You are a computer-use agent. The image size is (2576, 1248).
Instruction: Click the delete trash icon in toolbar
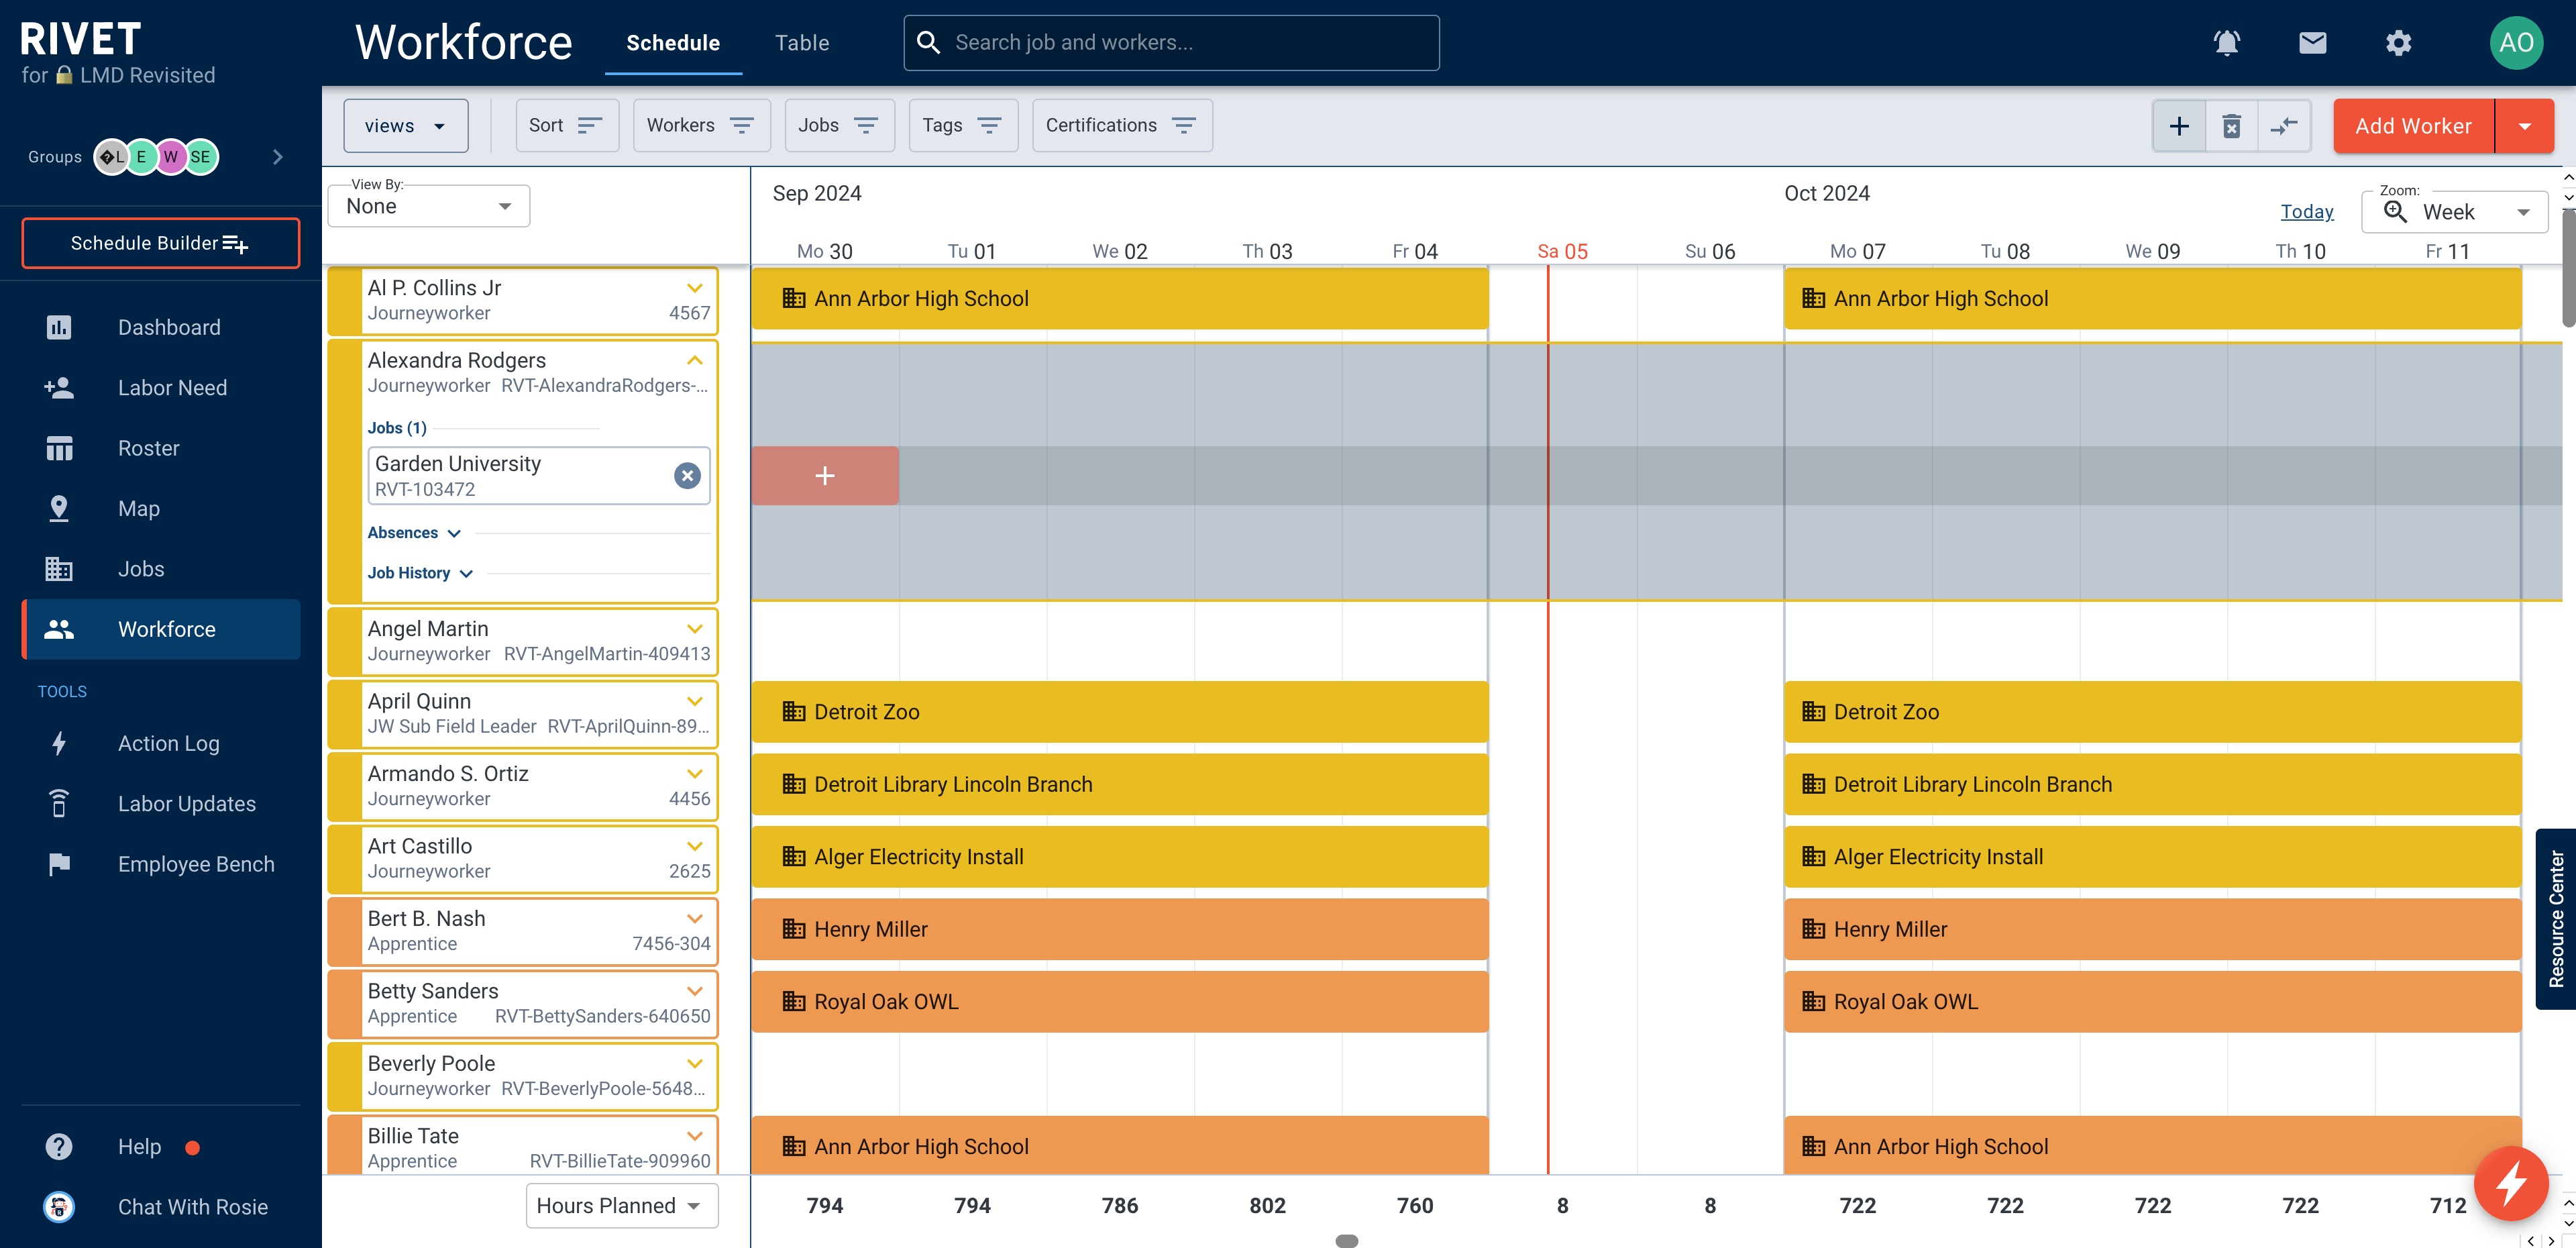coord(2231,126)
